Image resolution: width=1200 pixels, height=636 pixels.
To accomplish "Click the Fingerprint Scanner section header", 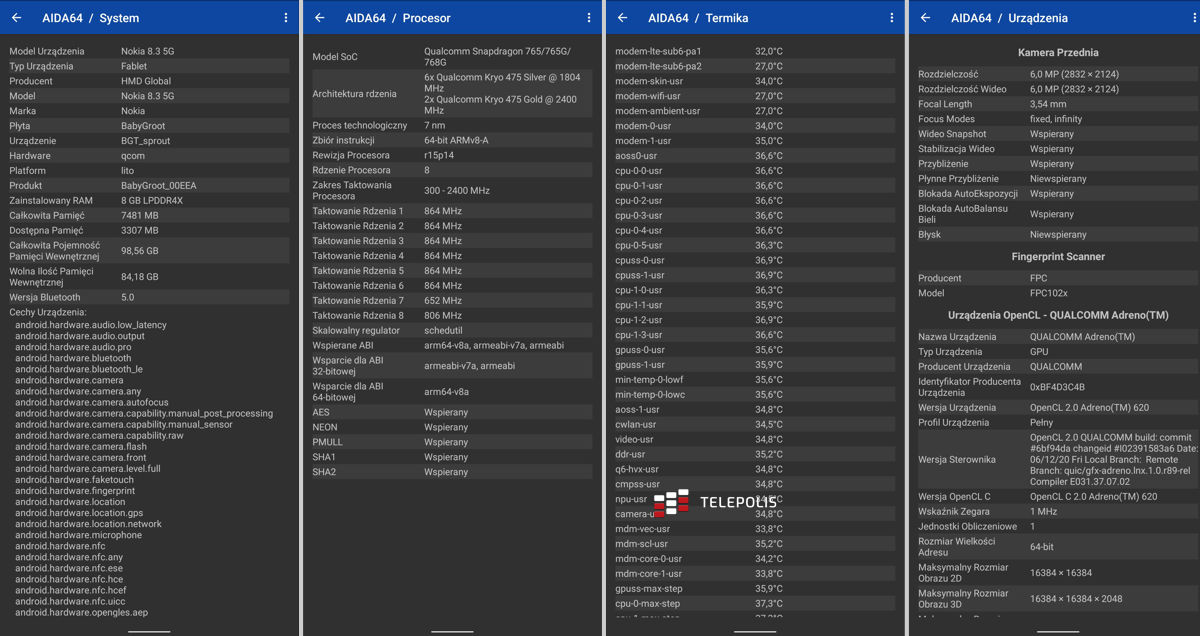I will coord(1057,257).
